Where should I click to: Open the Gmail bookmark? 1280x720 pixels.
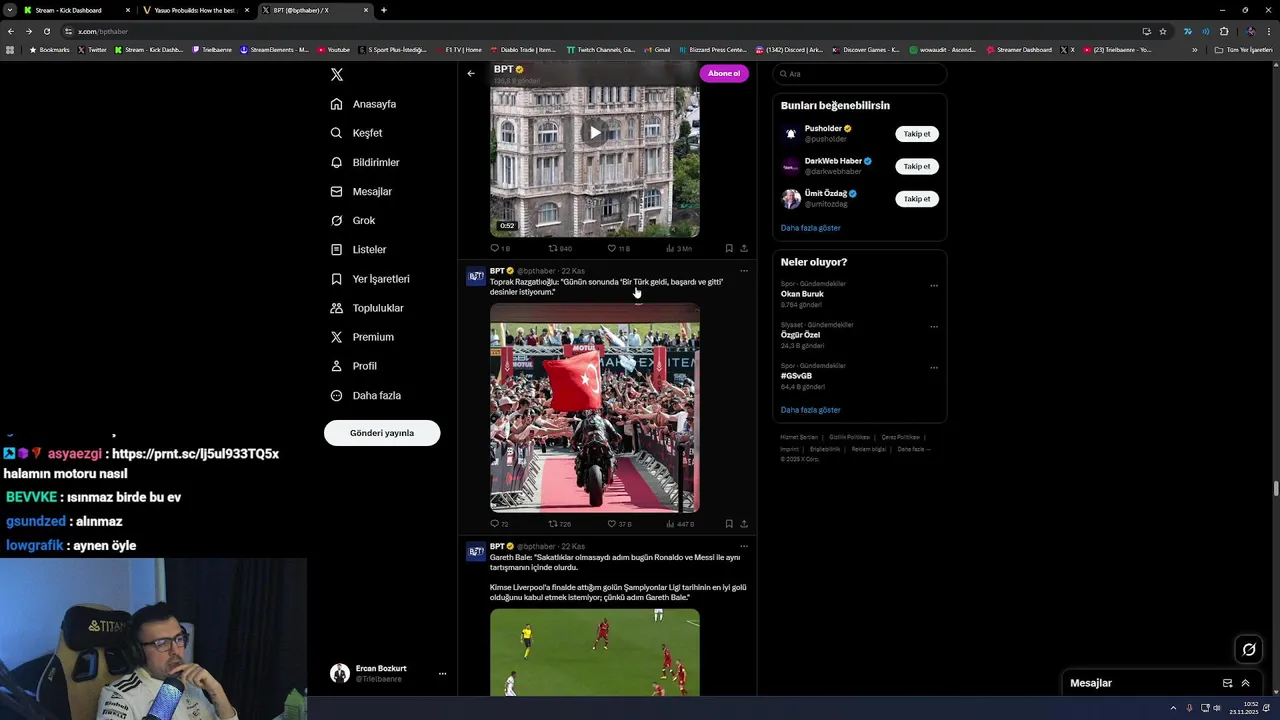(x=658, y=50)
